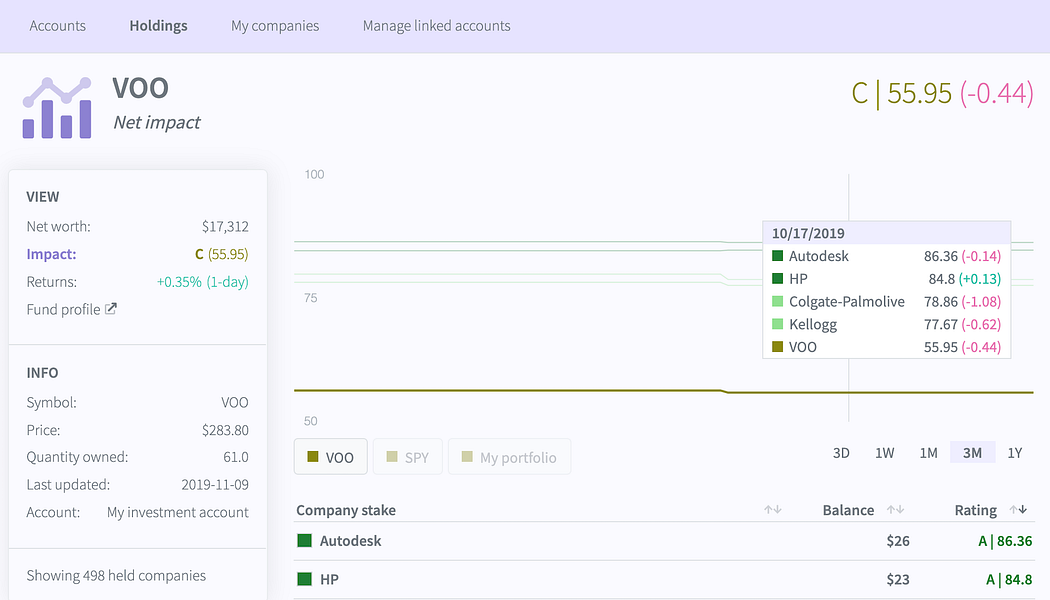Click the header score C | 55.95

pos(901,93)
